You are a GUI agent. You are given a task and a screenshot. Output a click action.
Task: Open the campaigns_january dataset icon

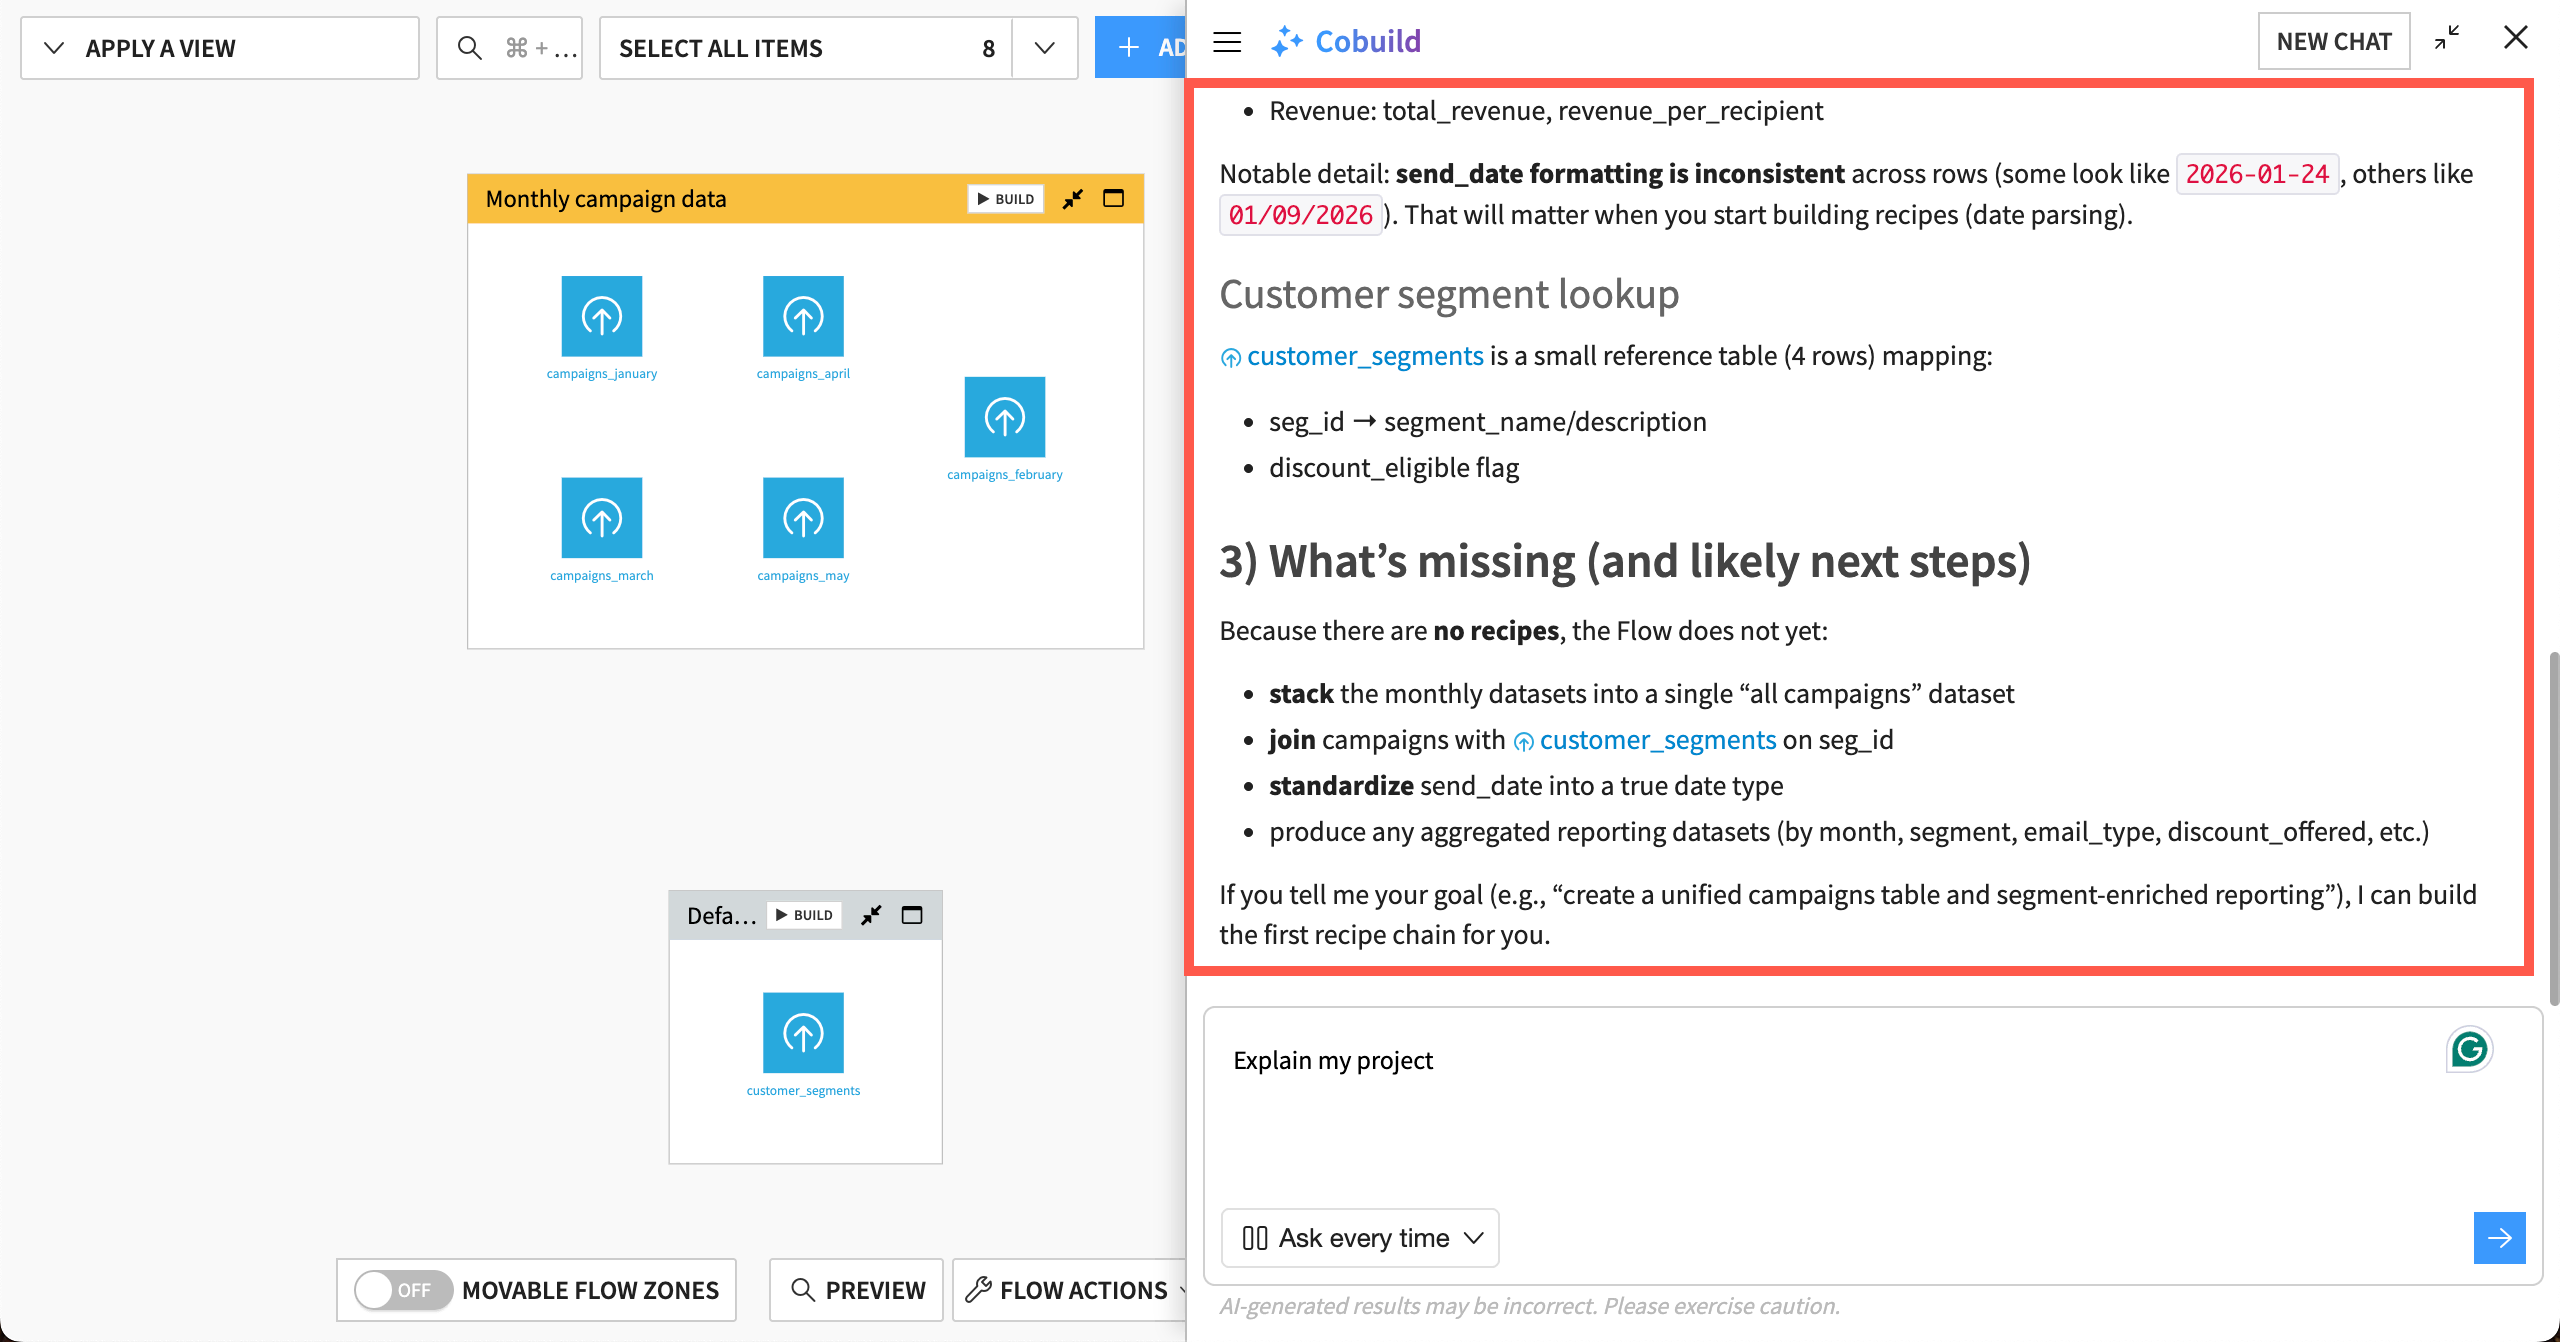[601, 316]
